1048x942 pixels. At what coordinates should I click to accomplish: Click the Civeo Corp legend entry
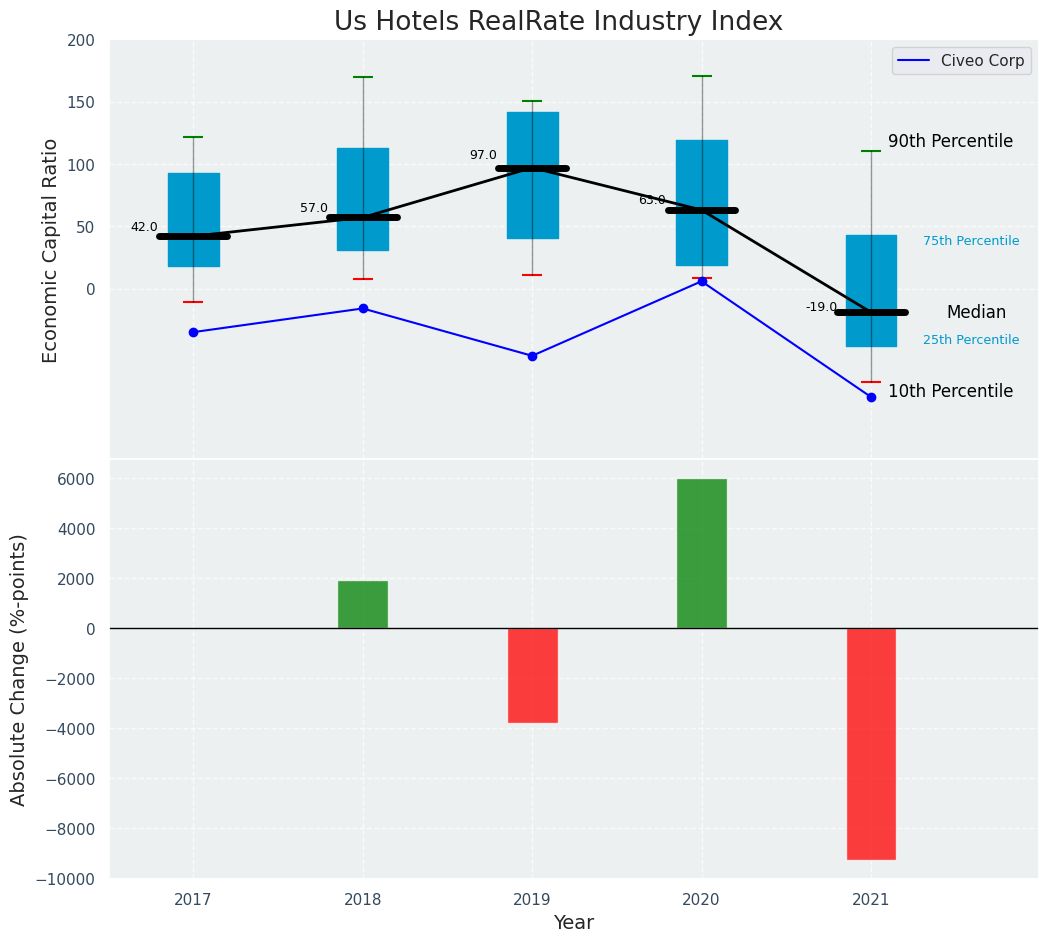tap(961, 61)
